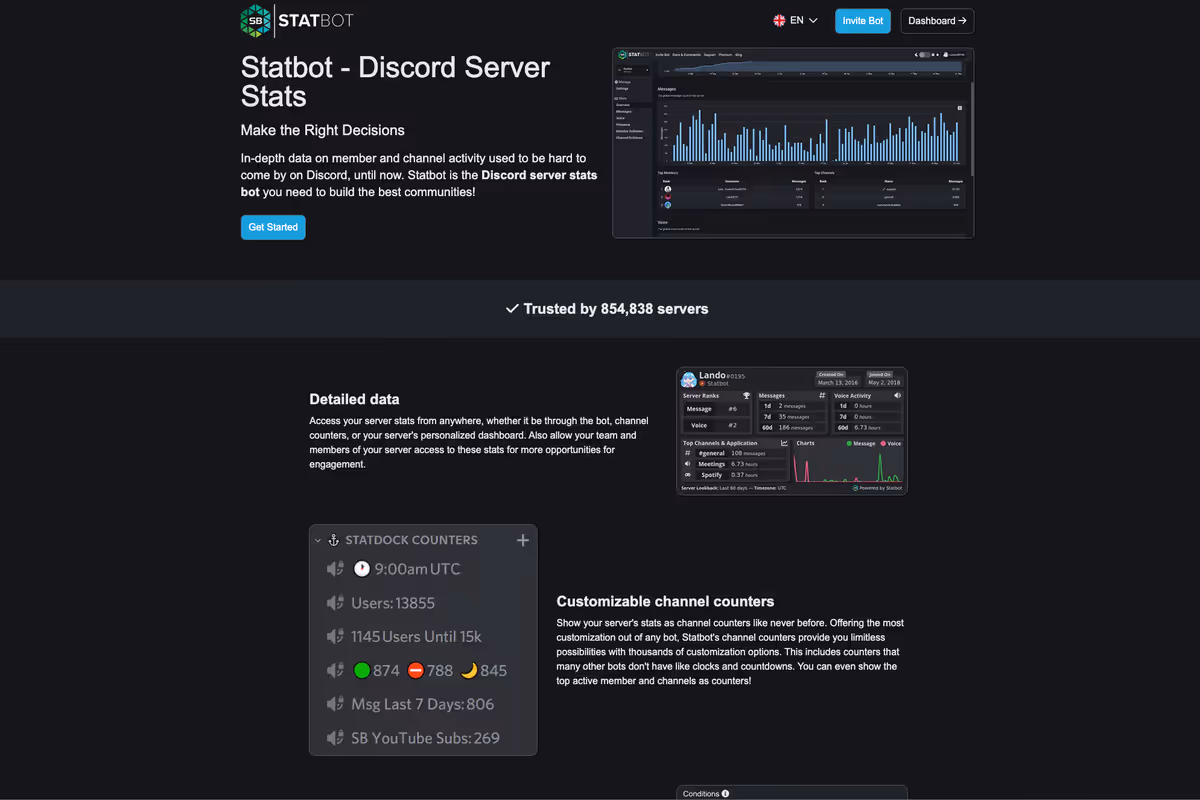1200x800 pixels.
Task: Click the 60d 186 messages row
Action: [x=792, y=428]
